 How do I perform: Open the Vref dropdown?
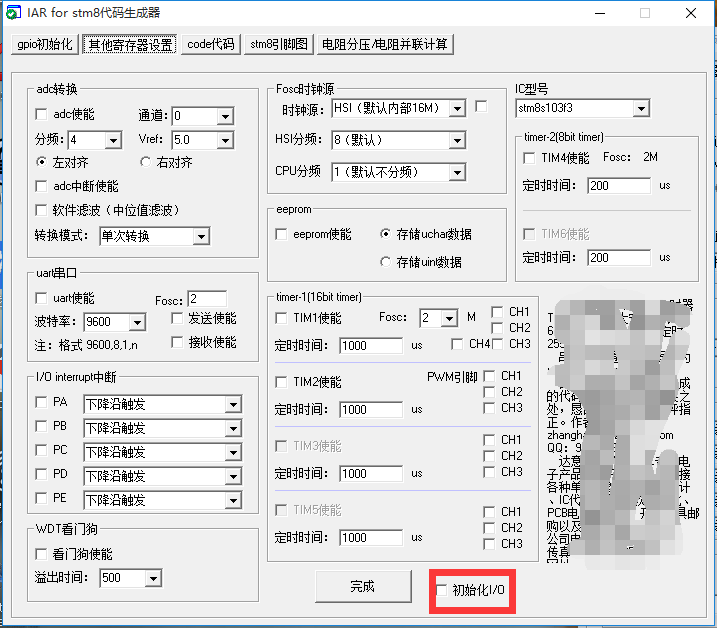tap(225, 140)
